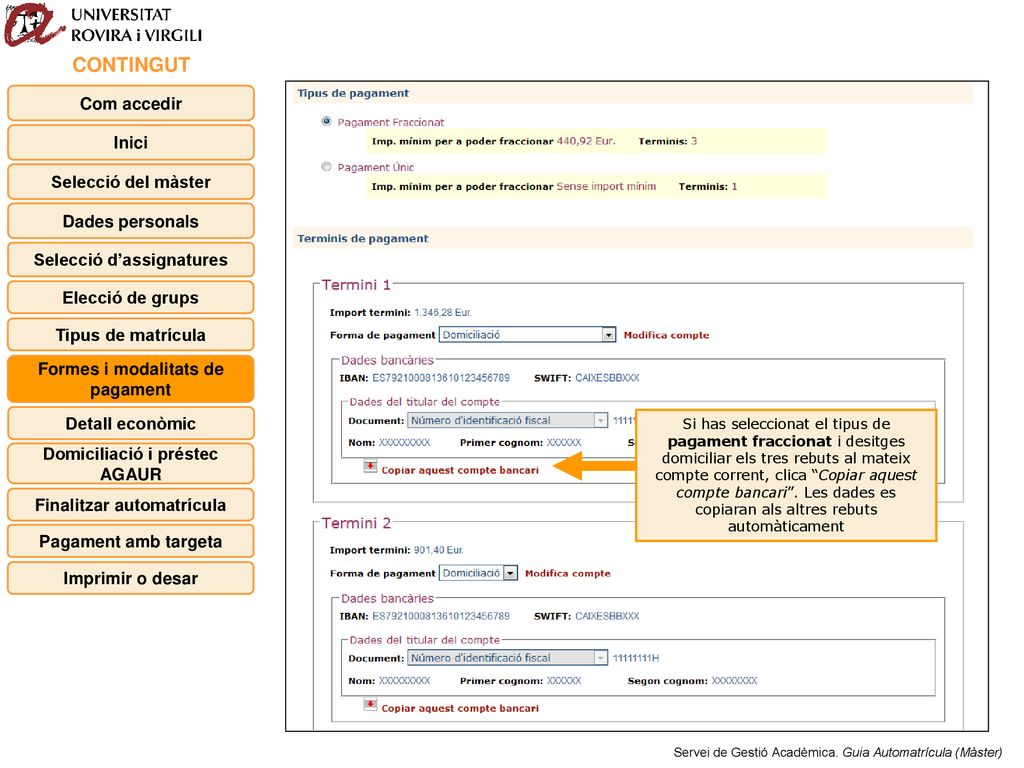The width and height of the screenshot is (1024, 768).
Task: Click the 440,92 Eur minimum amount
Action: click(586, 141)
